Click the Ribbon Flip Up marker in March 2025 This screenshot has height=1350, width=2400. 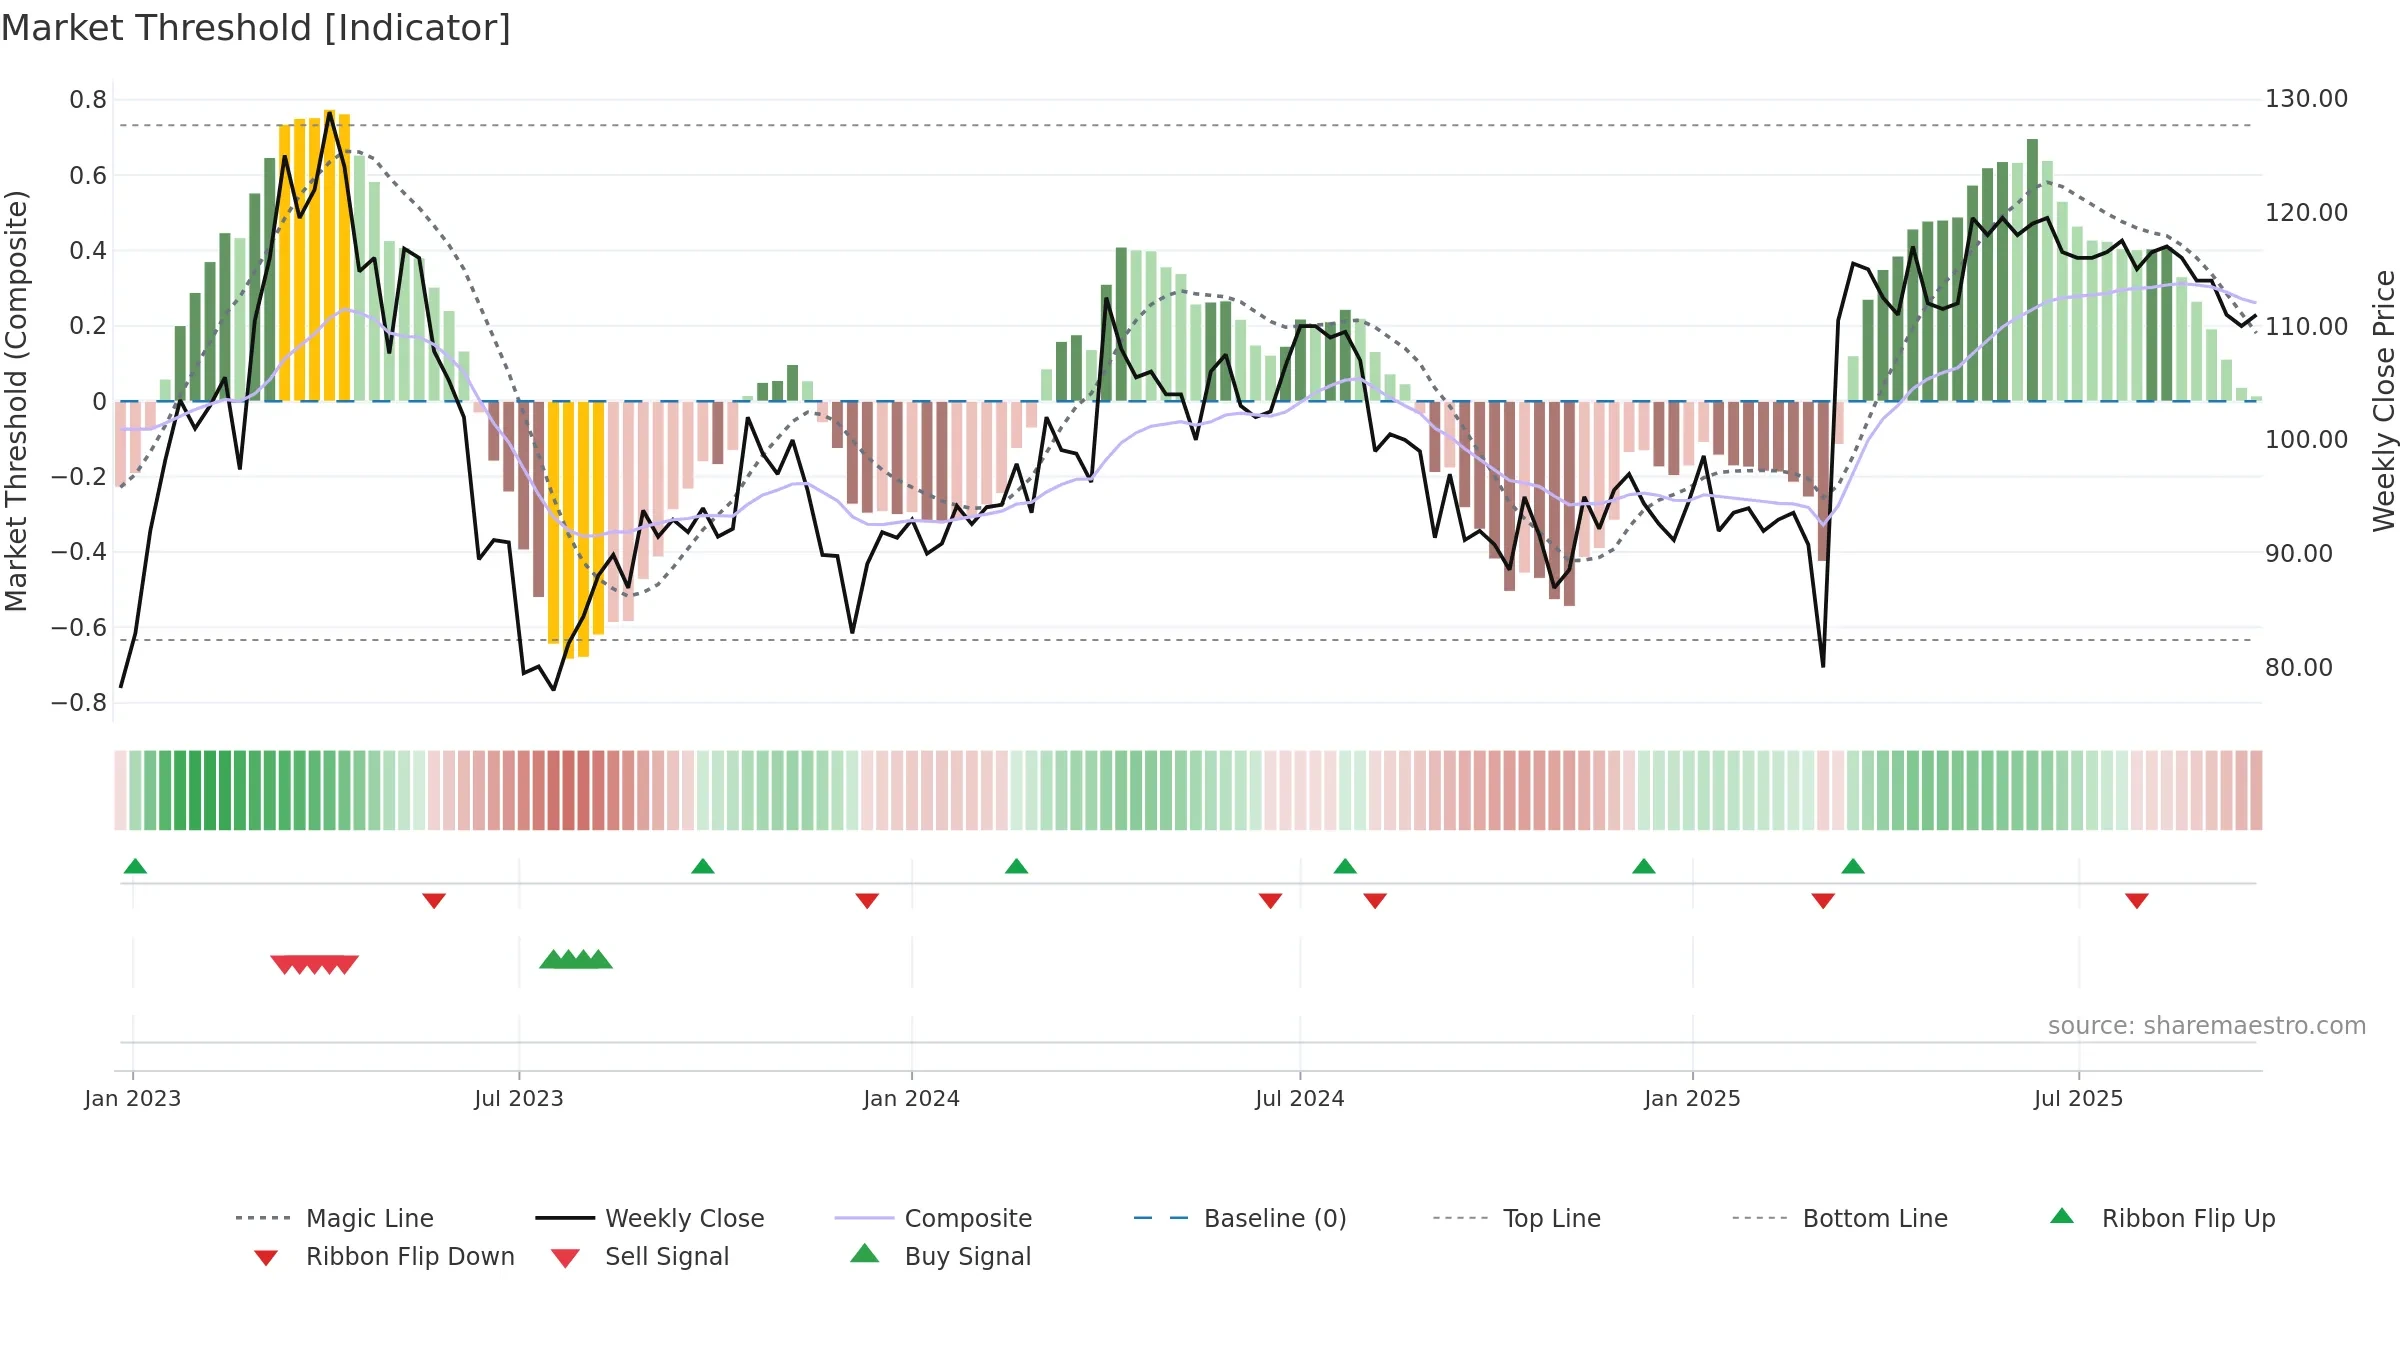[1853, 866]
